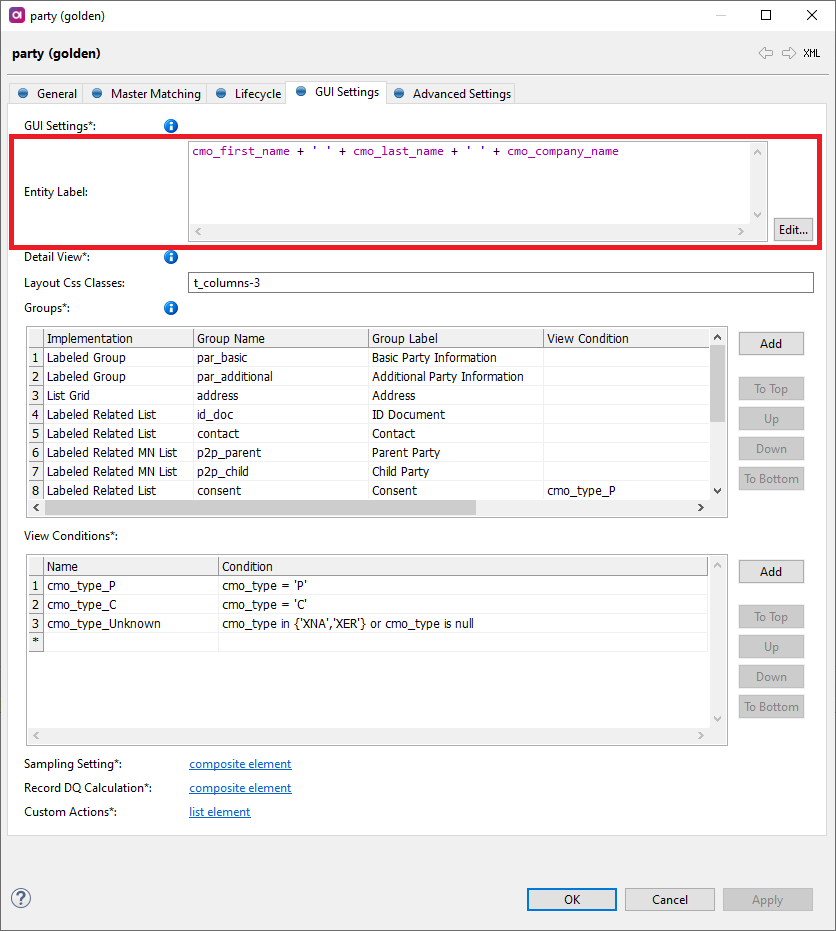836x931 pixels.
Task: Confirm dialog with OK button
Action: [571, 899]
